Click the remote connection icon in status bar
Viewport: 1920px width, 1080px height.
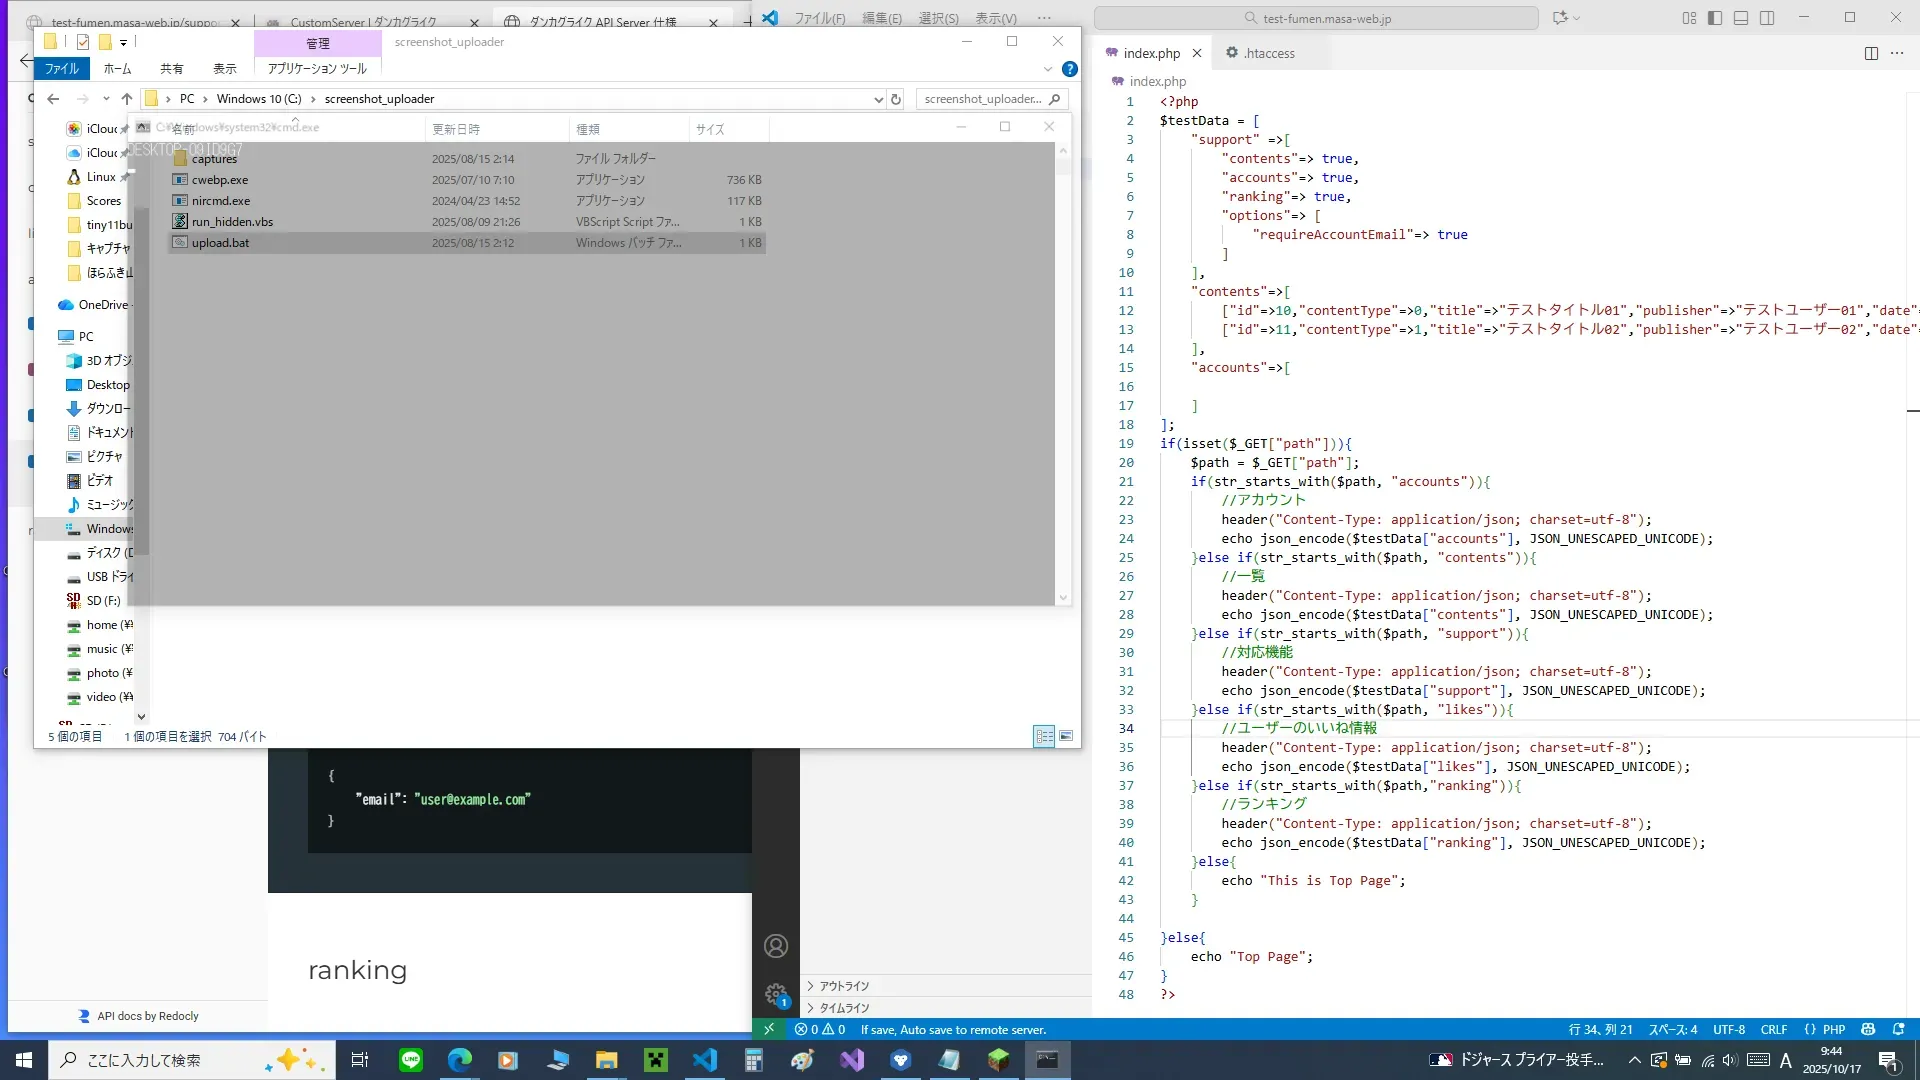click(x=769, y=1029)
